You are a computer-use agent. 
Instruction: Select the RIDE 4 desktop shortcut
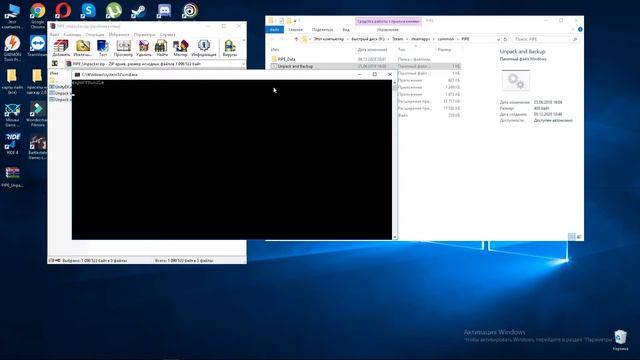coord(12,144)
